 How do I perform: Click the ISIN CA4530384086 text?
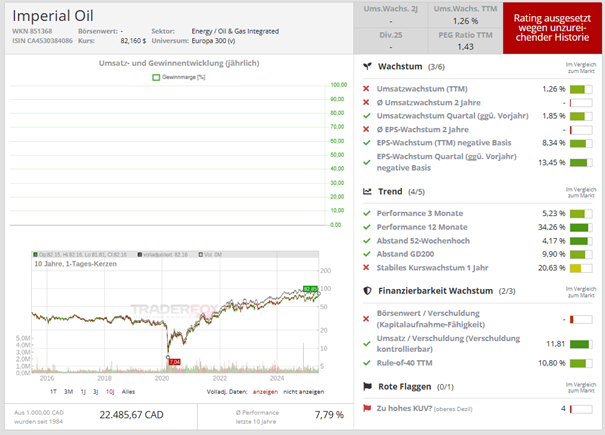click(x=42, y=41)
